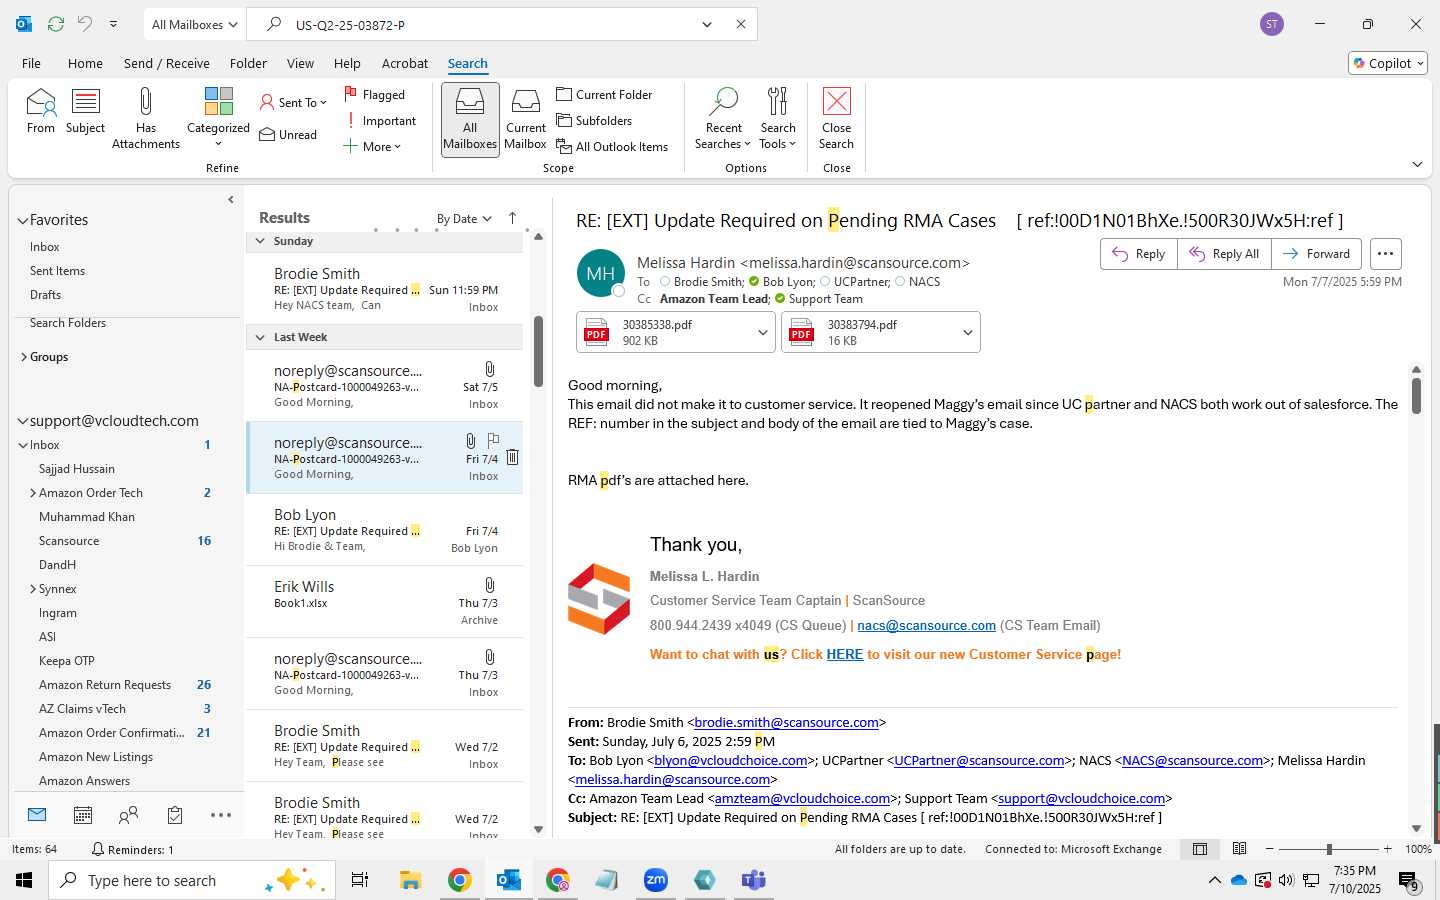Viewport: 1440px width, 900px height.
Task: Set scope to Current Folder
Action: point(604,94)
